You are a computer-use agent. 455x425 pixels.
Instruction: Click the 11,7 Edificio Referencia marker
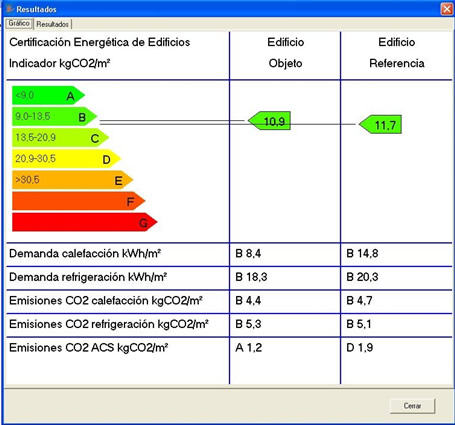[380, 125]
